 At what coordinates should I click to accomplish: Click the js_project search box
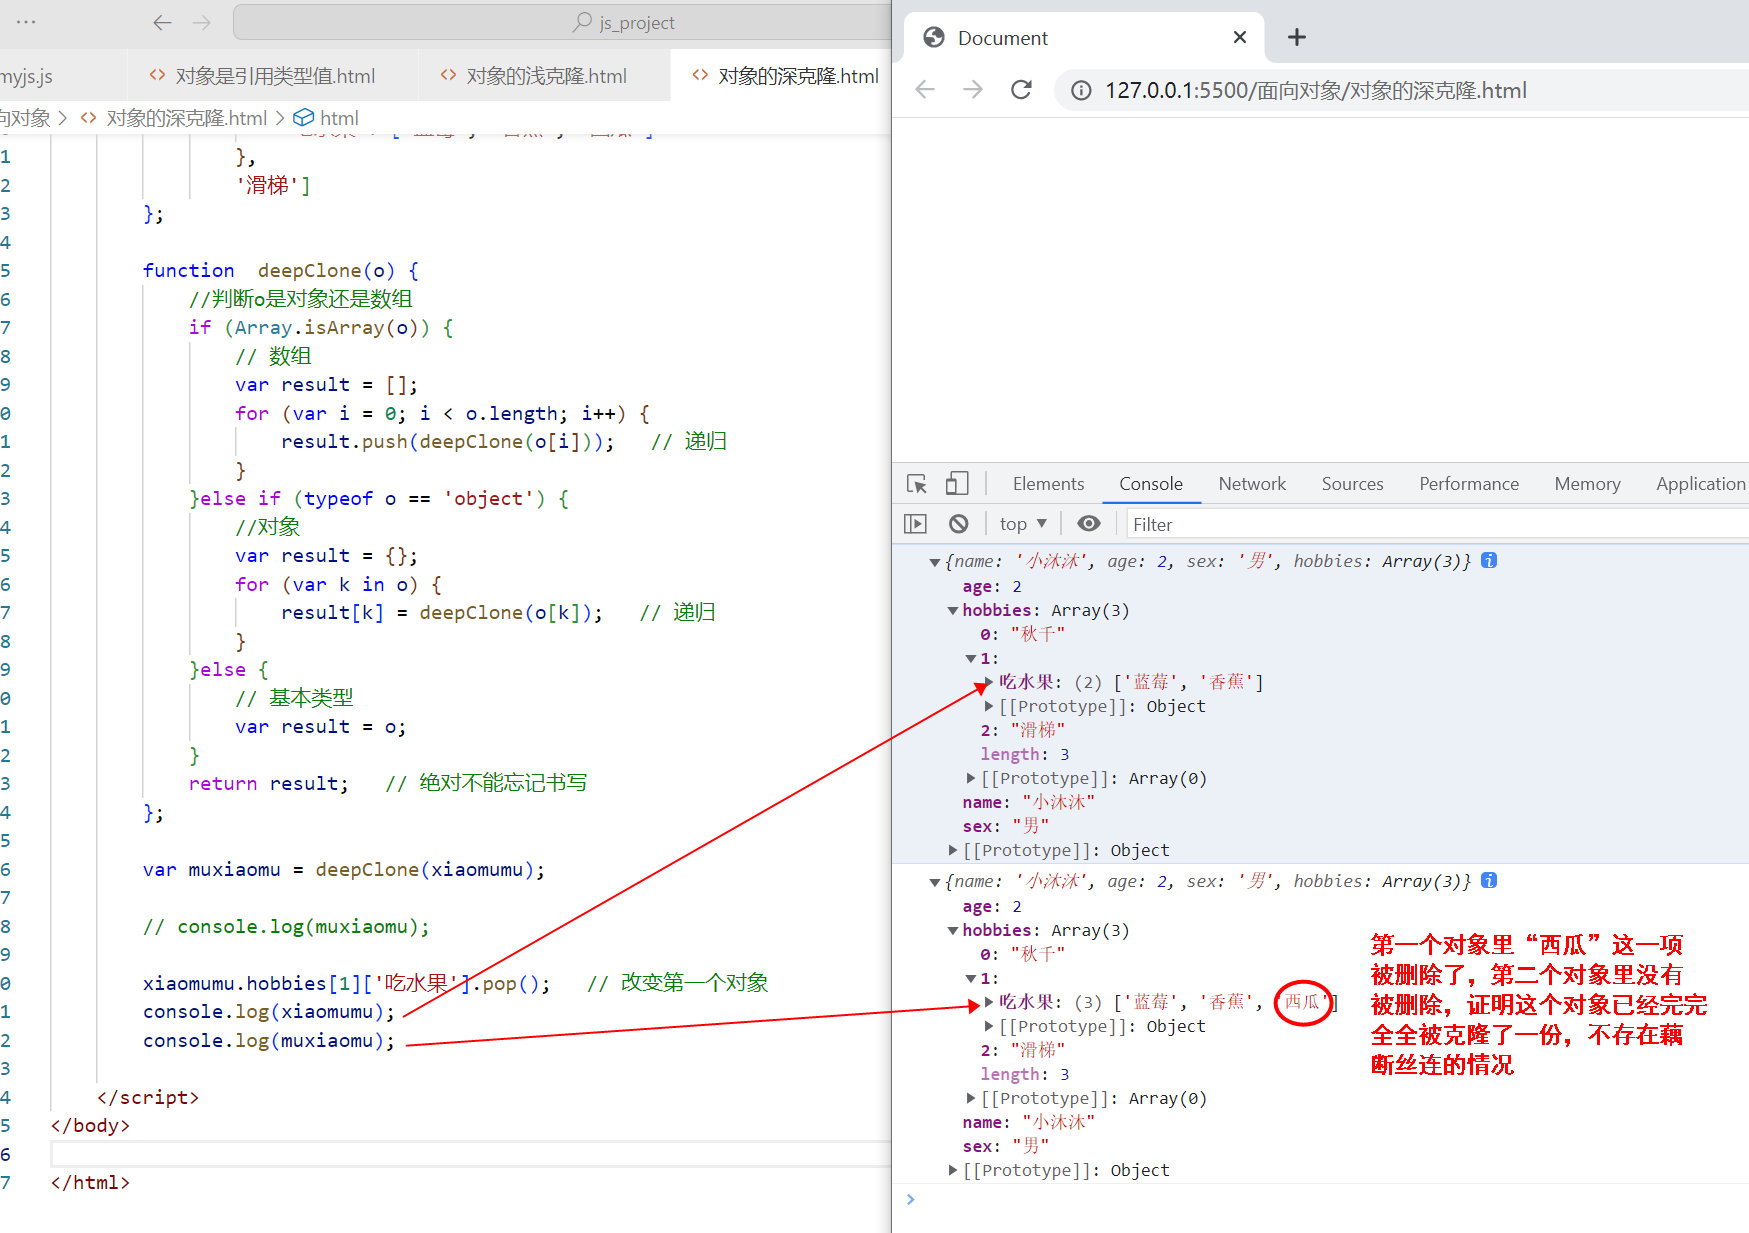coord(562,22)
